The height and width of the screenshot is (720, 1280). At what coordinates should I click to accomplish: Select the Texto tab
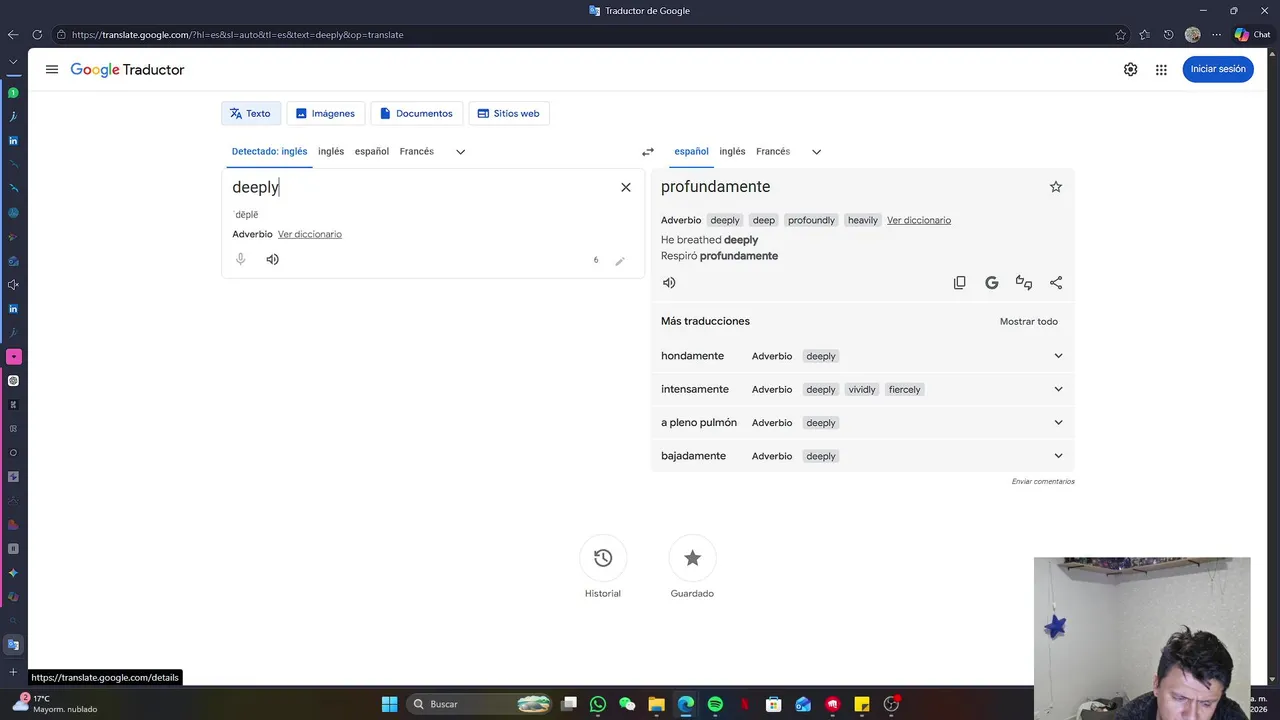point(250,113)
